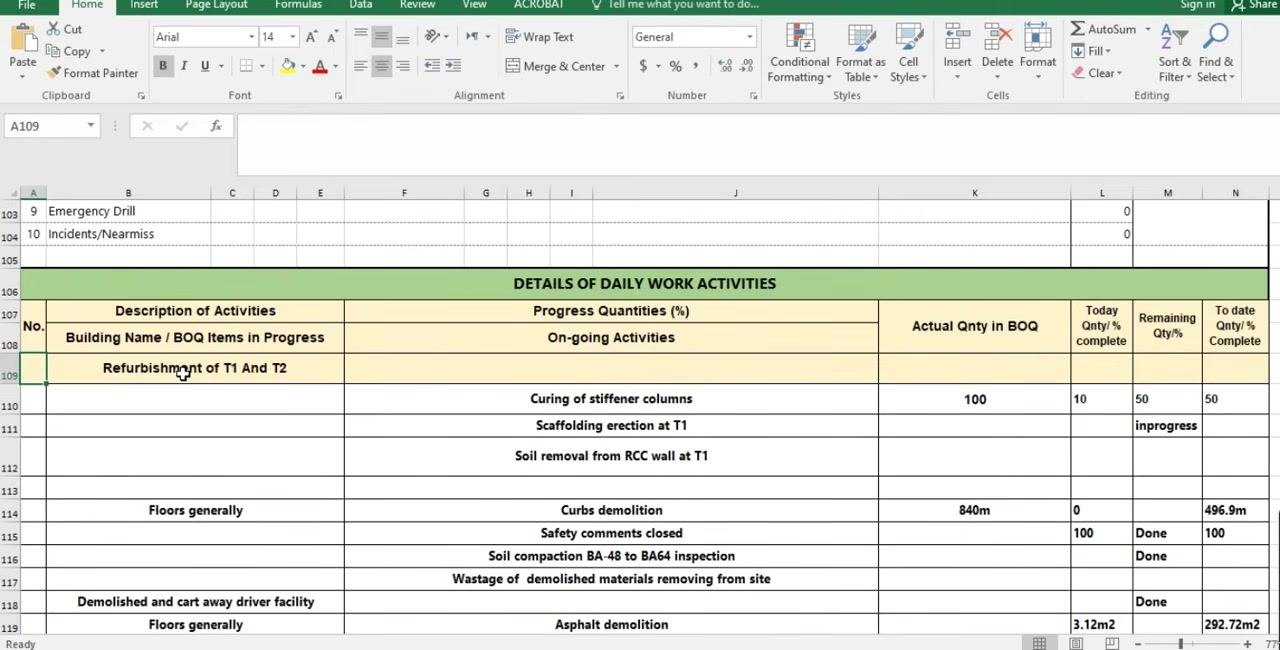Toggle top align
The width and height of the screenshot is (1280, 650).
coord(360,37)
